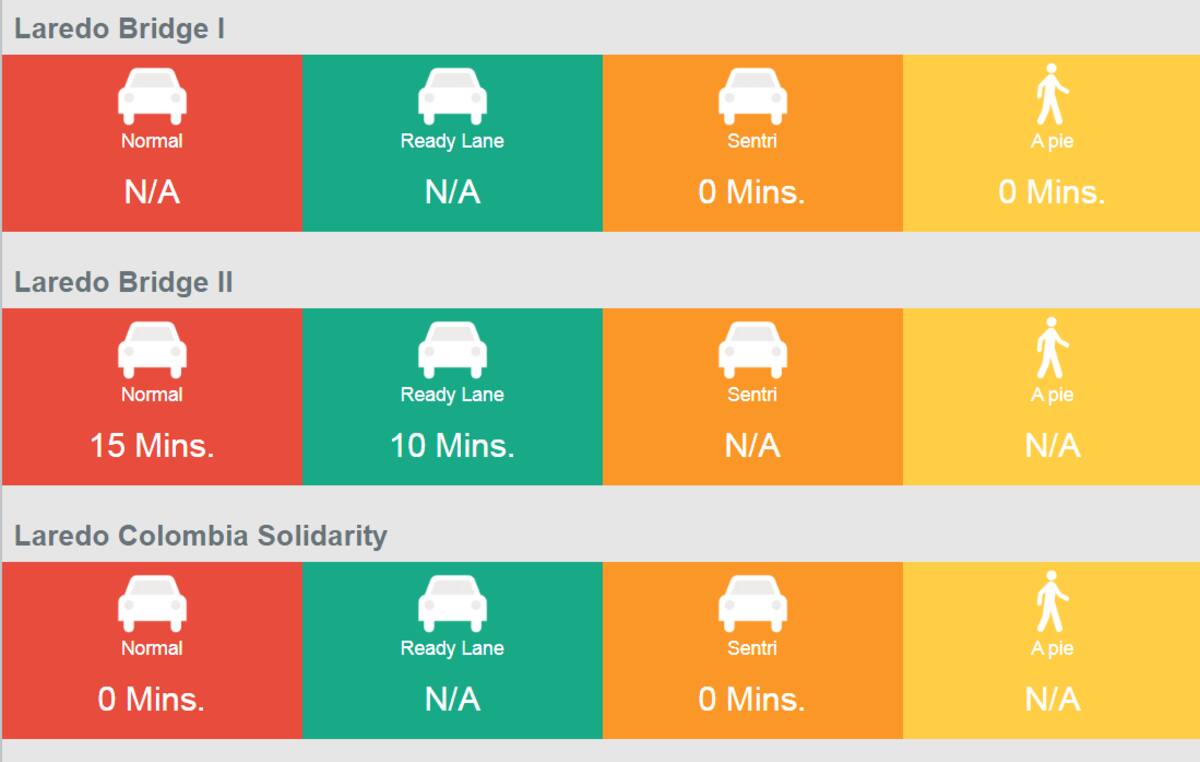Select the red Normal tile showing 0 Mins.
The height and width of the screenshot is (762, 1200).
(x=152, y=650)
